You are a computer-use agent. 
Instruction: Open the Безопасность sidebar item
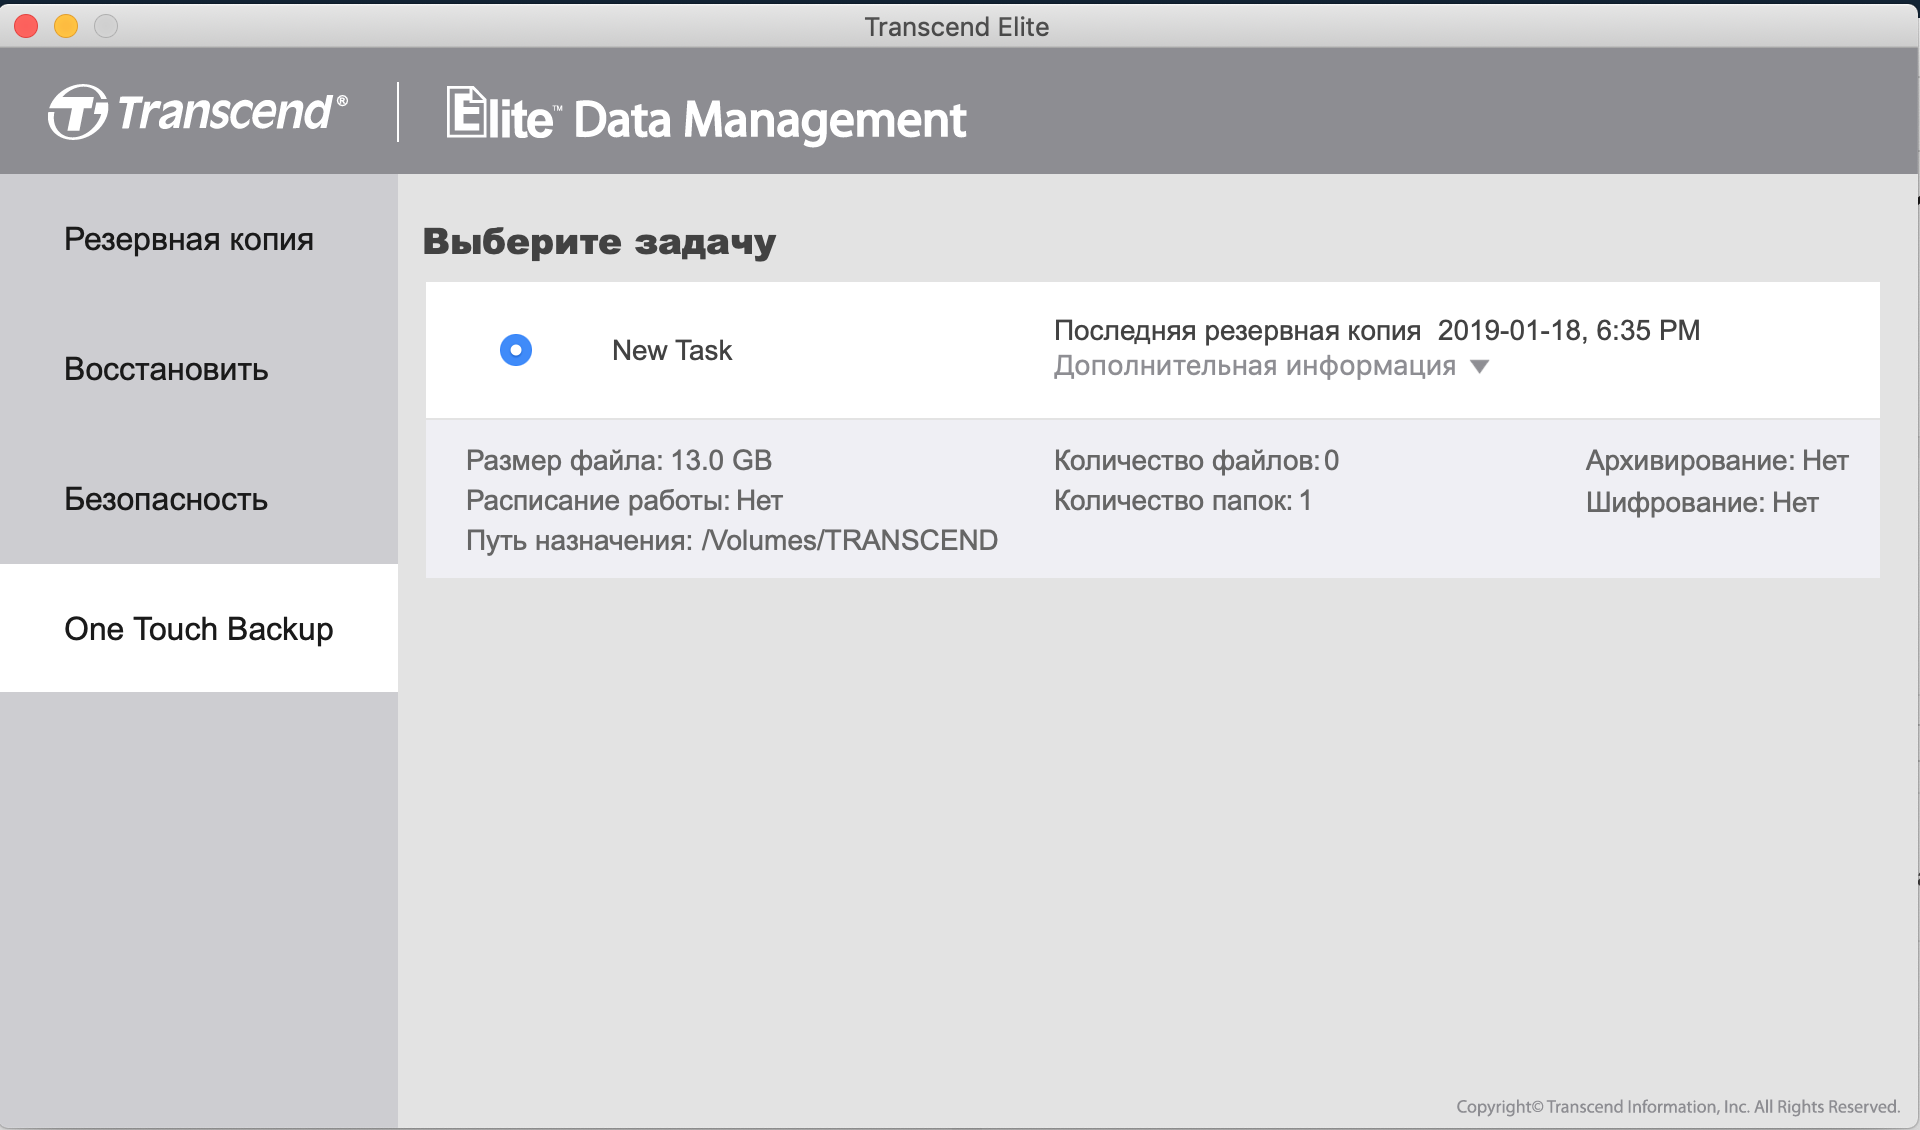166,499
